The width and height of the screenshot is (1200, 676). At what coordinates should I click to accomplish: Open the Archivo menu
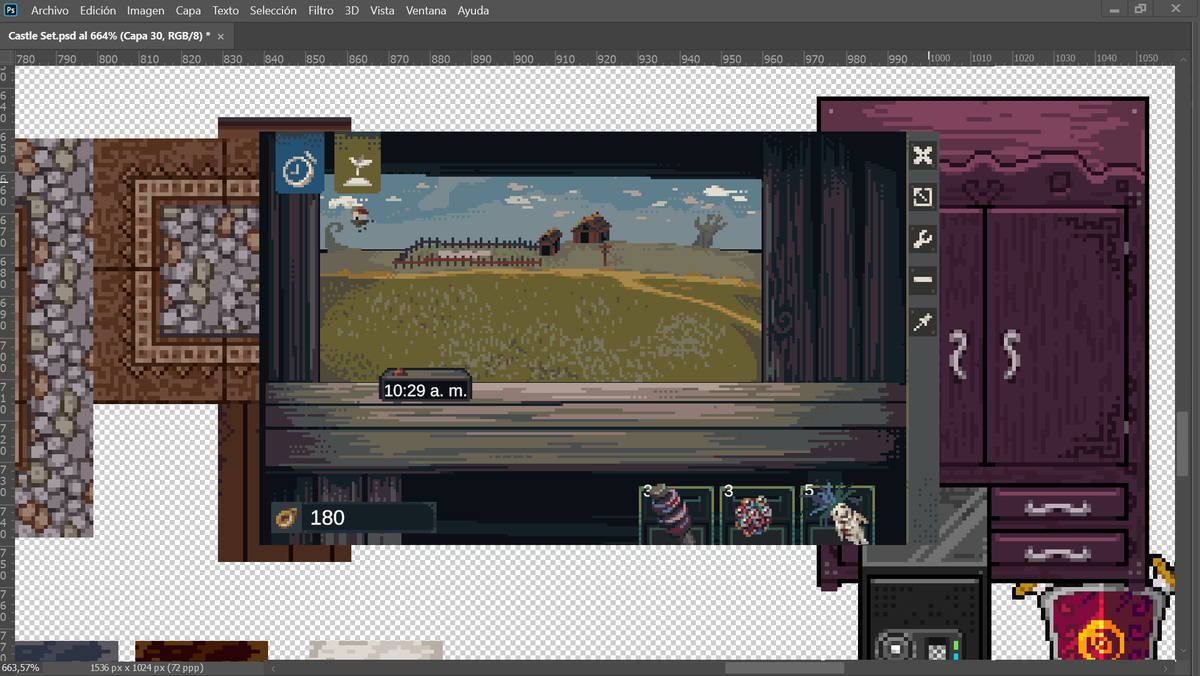click(50, 10)
